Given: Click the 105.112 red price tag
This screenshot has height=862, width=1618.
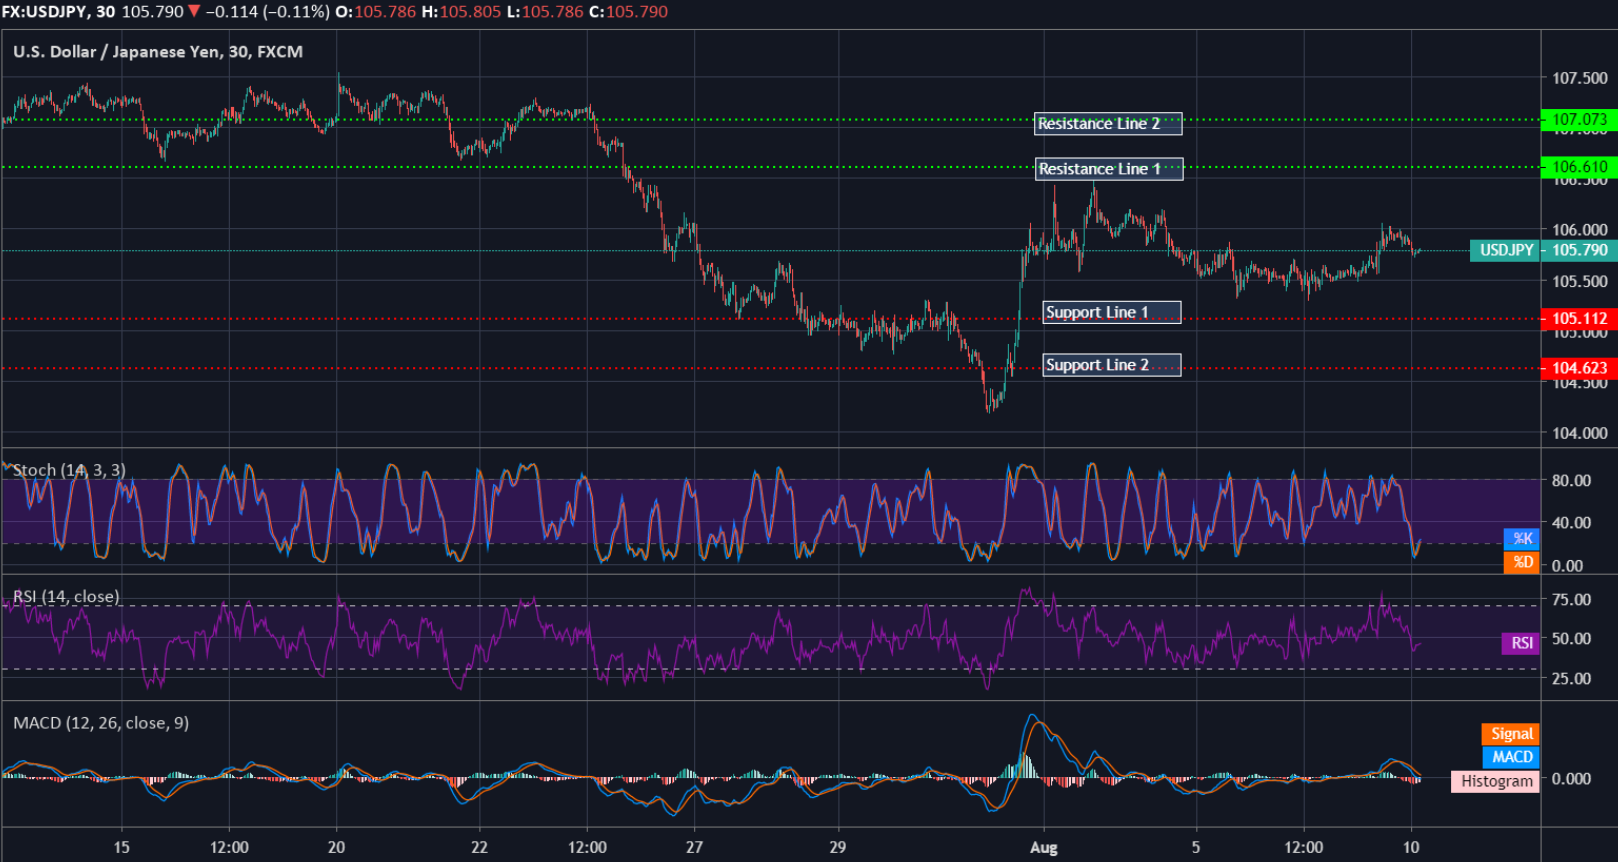Looking at the screenshot, I should 1579,319.
